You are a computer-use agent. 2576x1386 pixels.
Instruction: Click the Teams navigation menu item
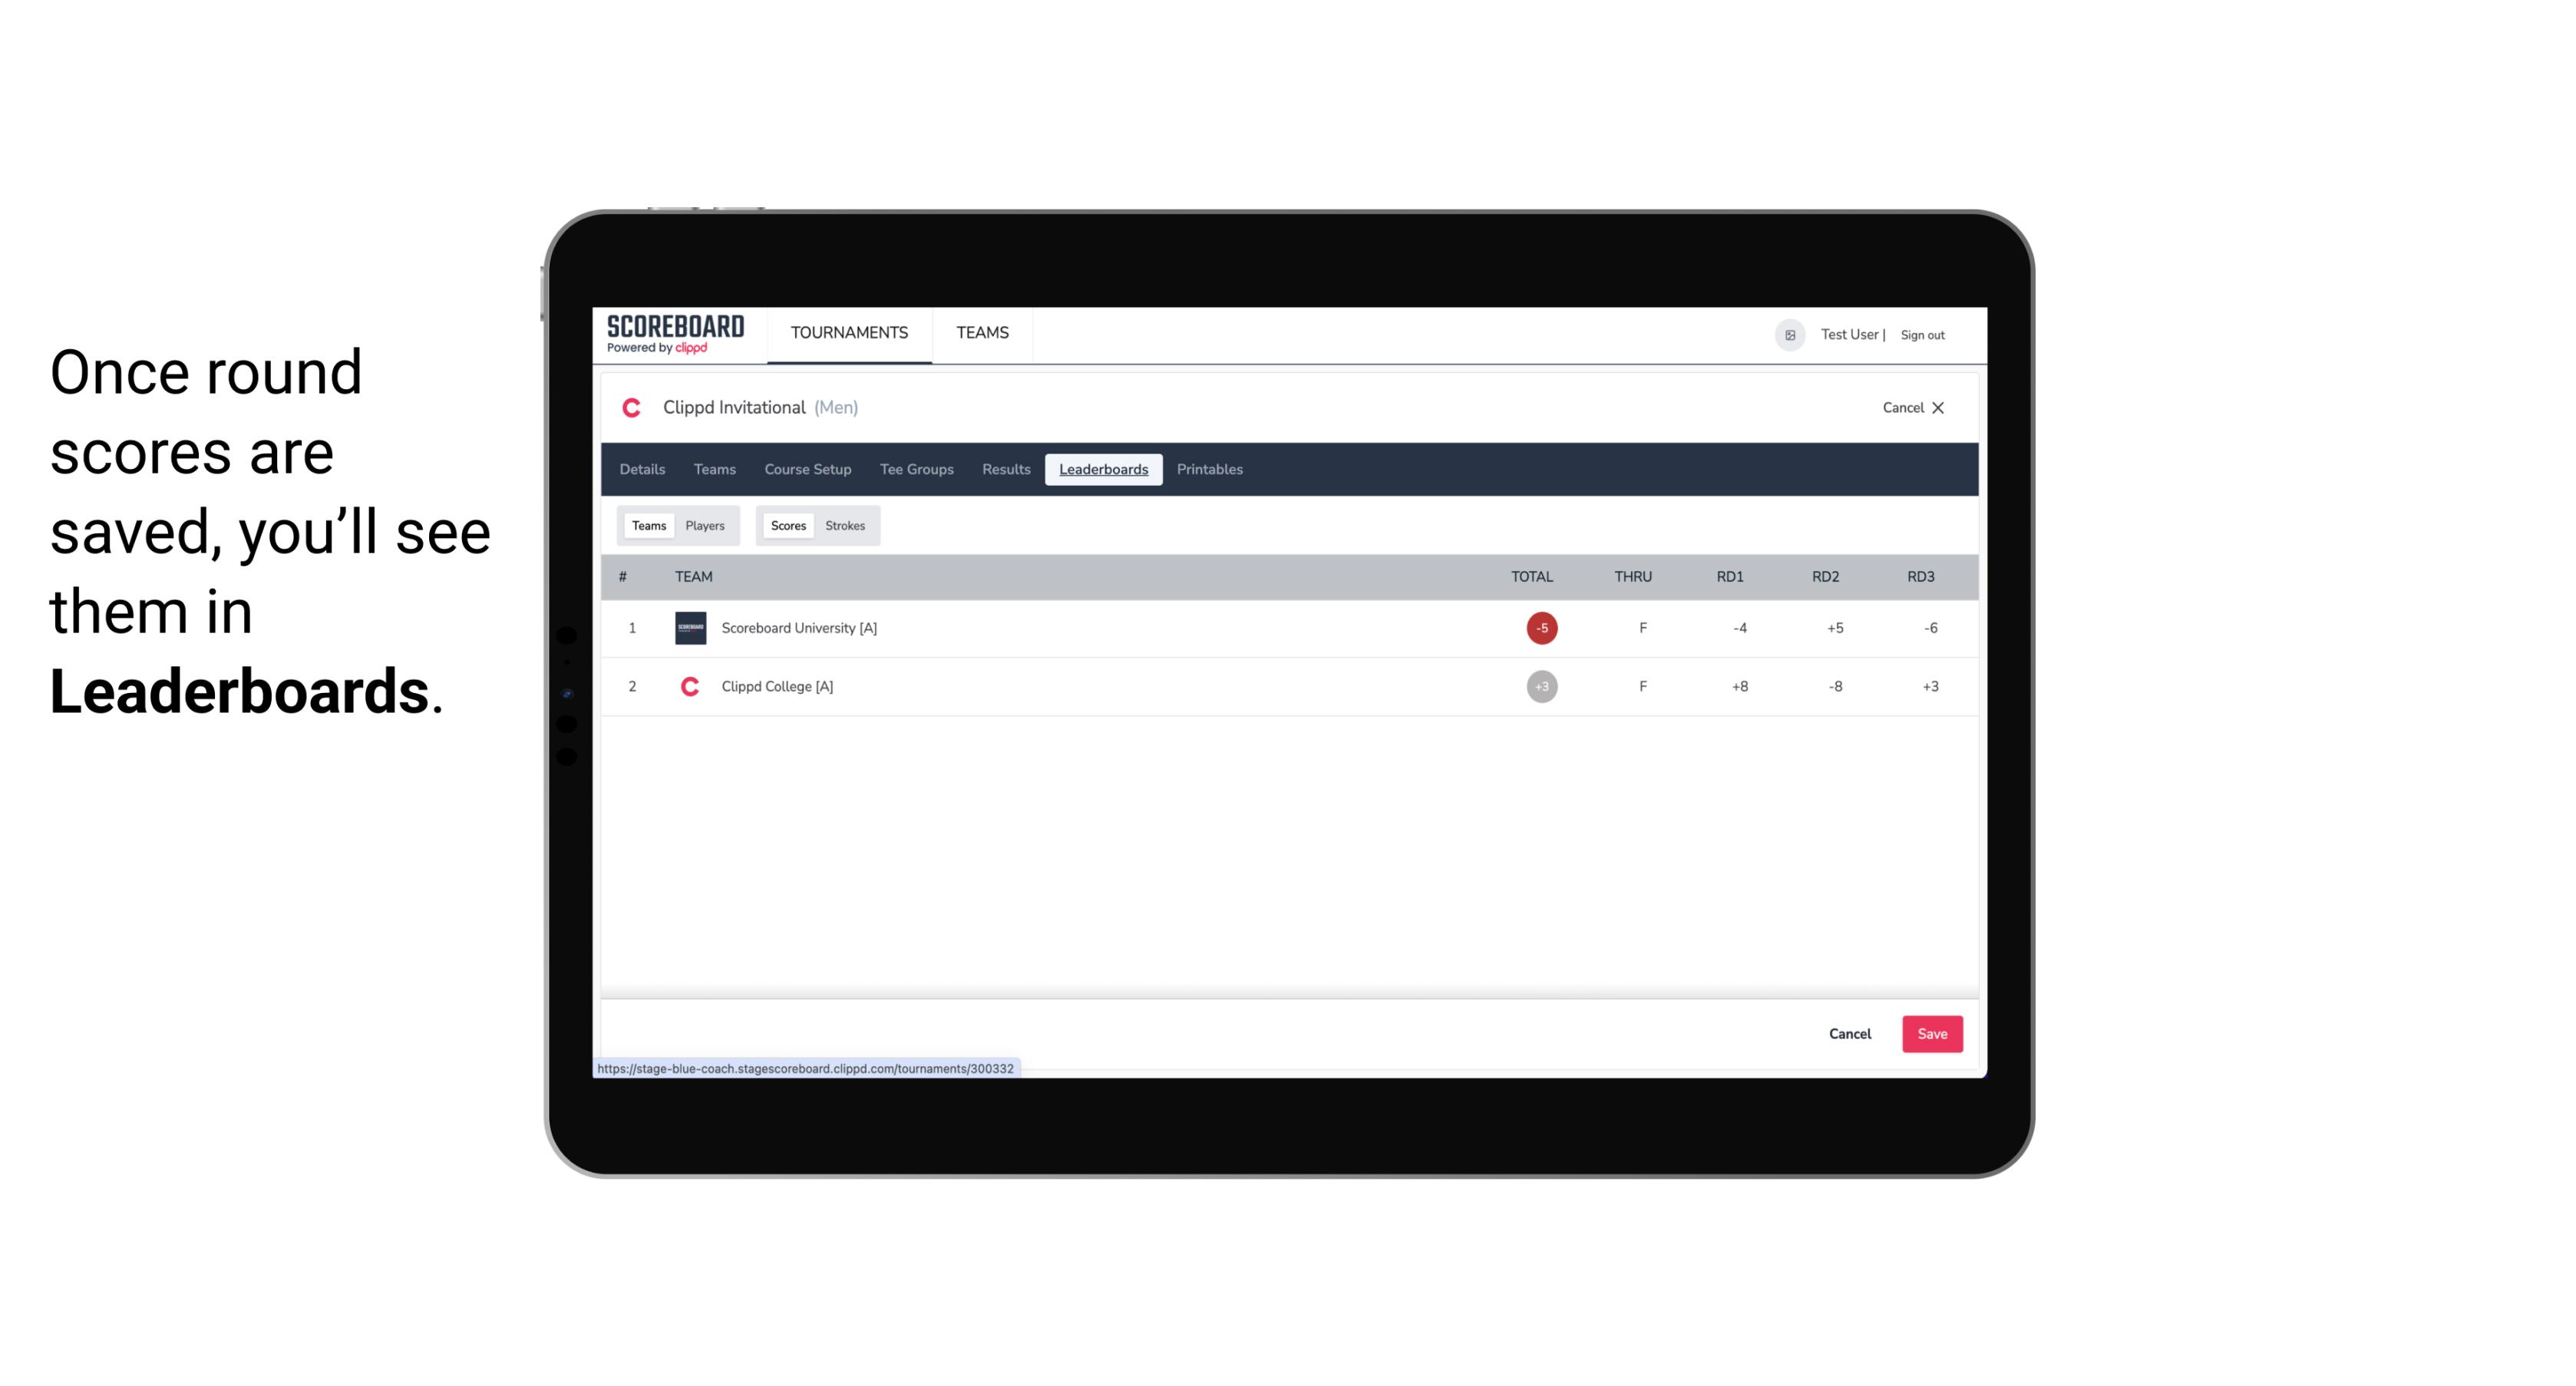pyautogui.click(x=983, y=333)
